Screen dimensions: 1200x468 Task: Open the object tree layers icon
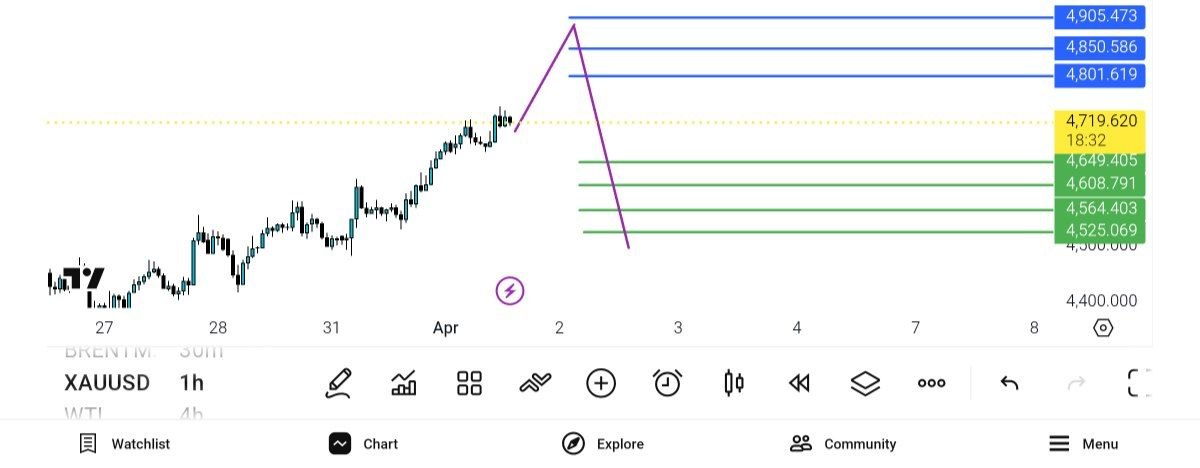coord(865,383)
